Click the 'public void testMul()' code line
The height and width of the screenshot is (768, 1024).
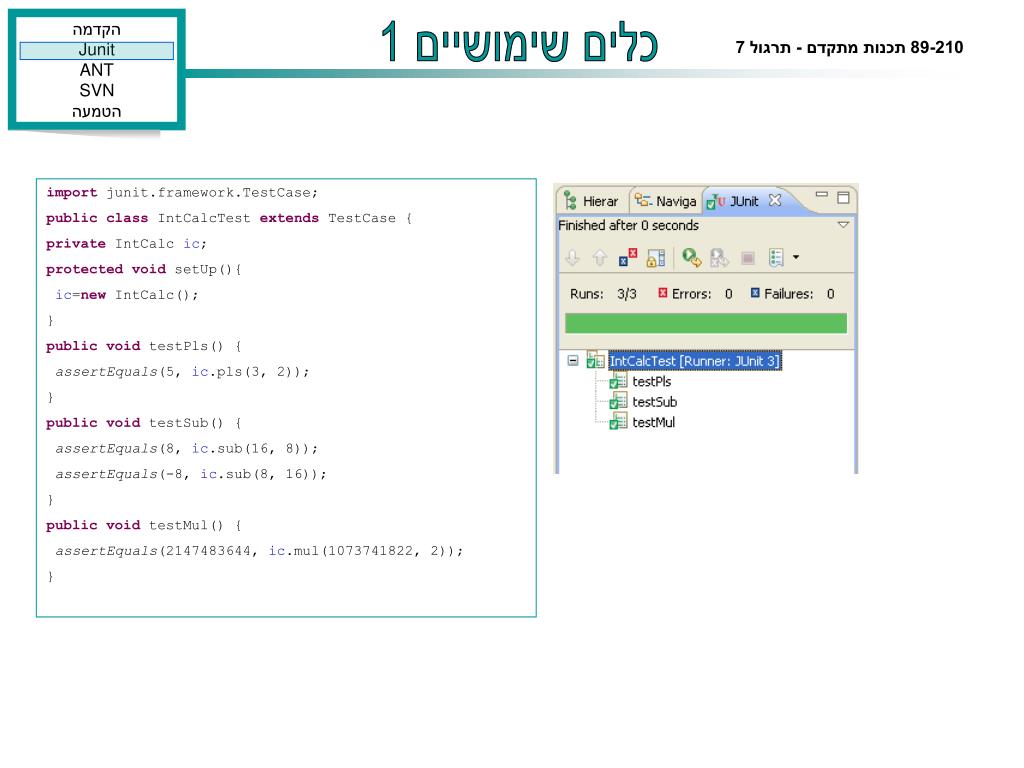144,526
